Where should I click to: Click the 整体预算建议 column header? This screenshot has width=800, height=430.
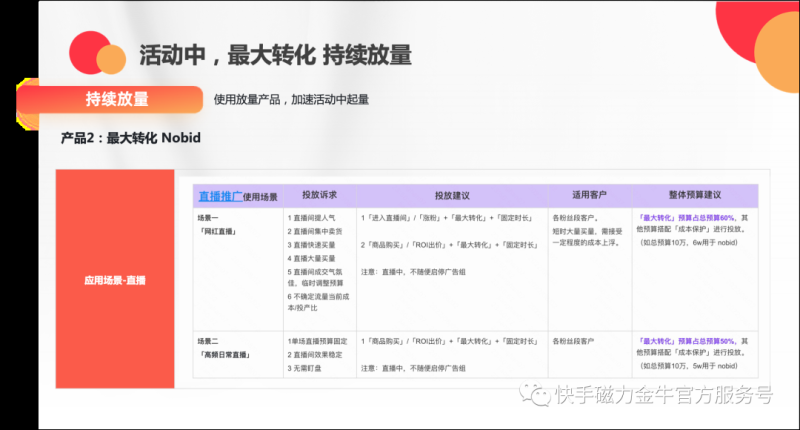click(x=695, y=195)
